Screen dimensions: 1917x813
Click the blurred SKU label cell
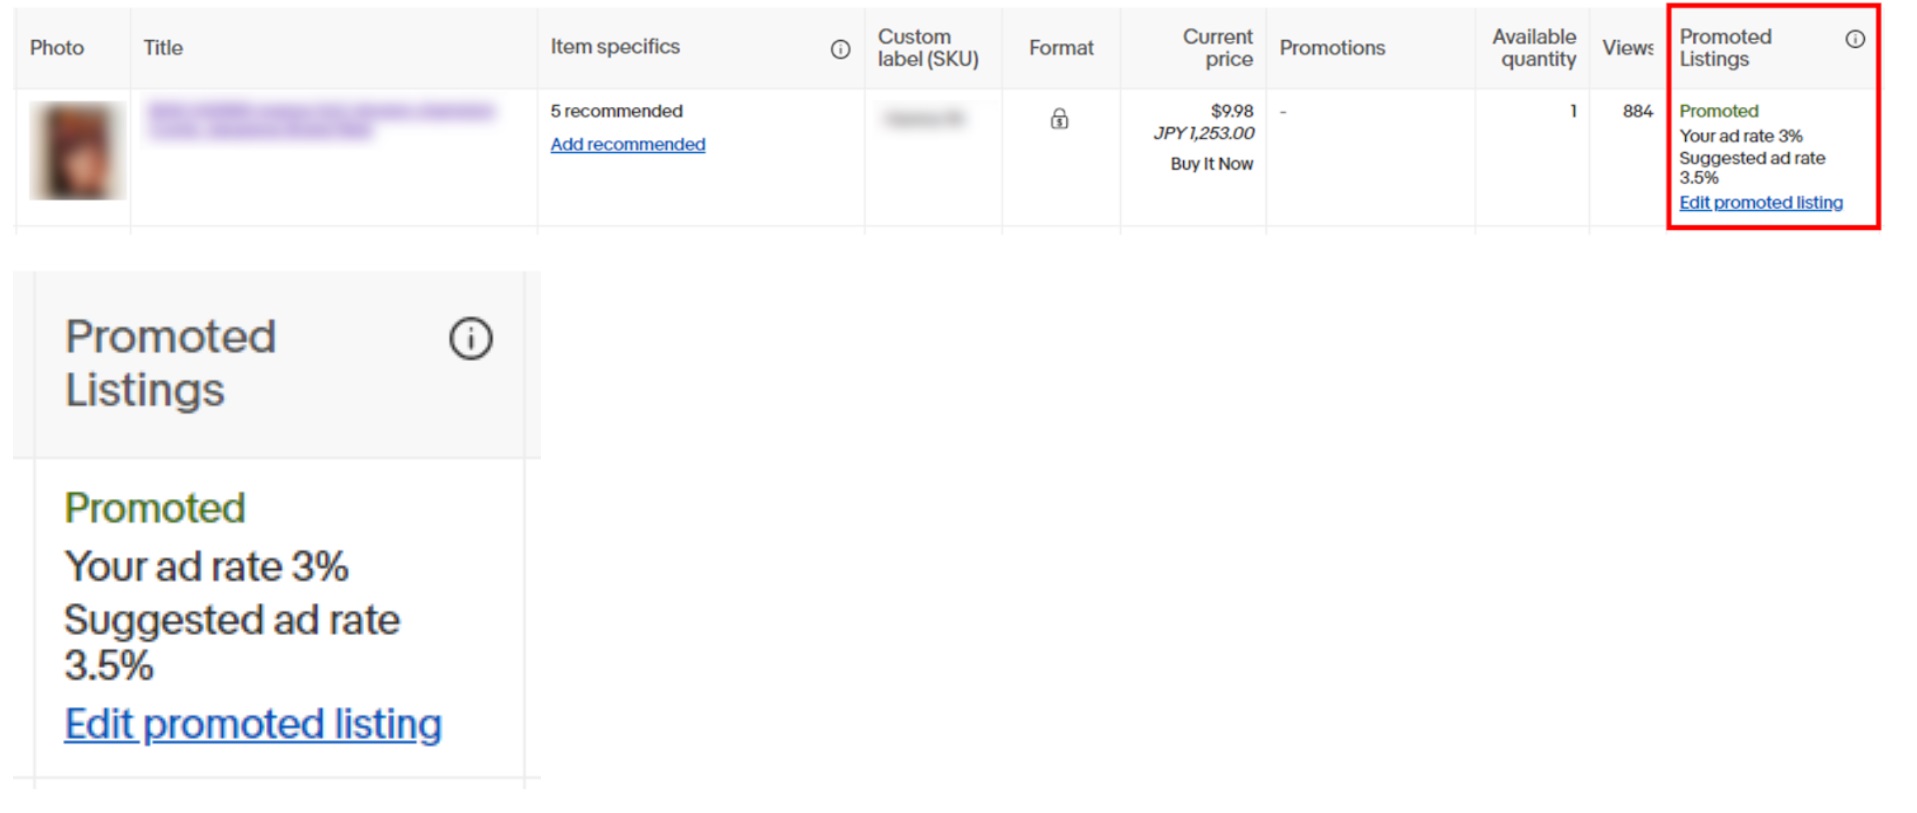[x=925, y=119]
